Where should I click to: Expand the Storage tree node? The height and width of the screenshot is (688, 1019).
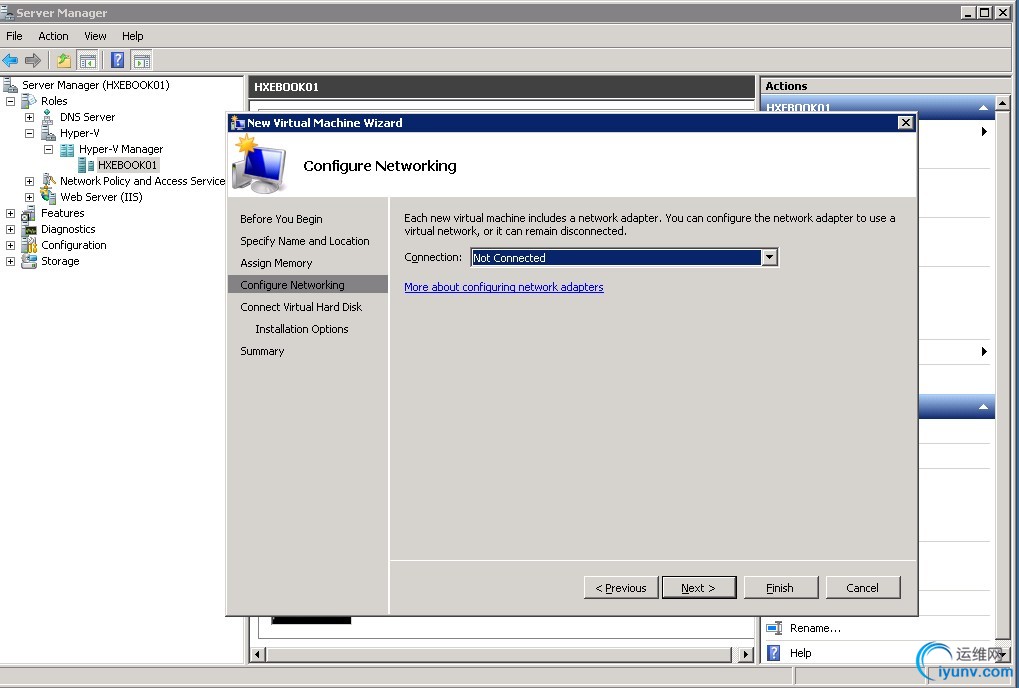pyautogui.click(x=10, y=261)
